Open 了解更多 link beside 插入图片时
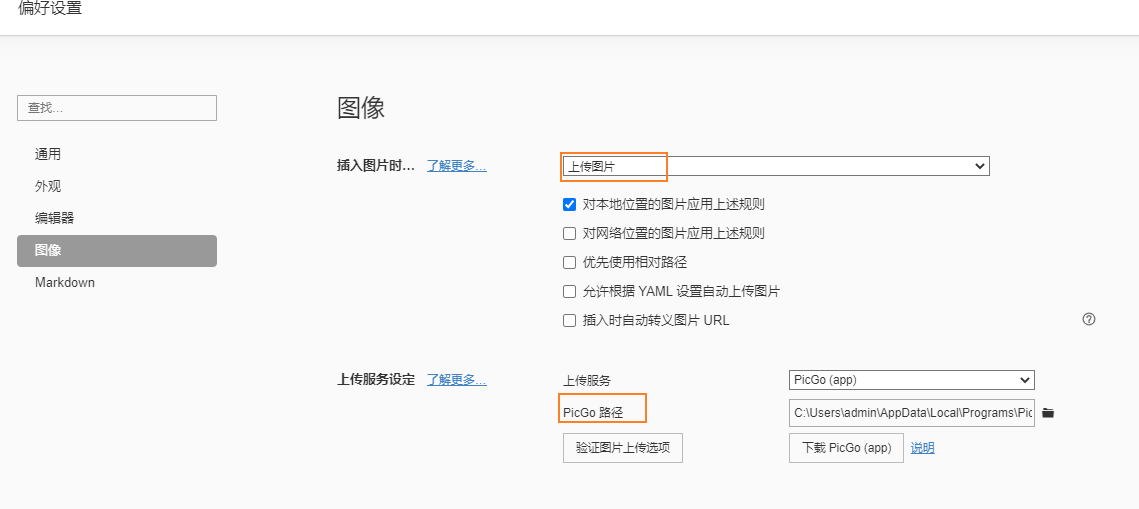The image size is (1139, 509). coord(456,166)
